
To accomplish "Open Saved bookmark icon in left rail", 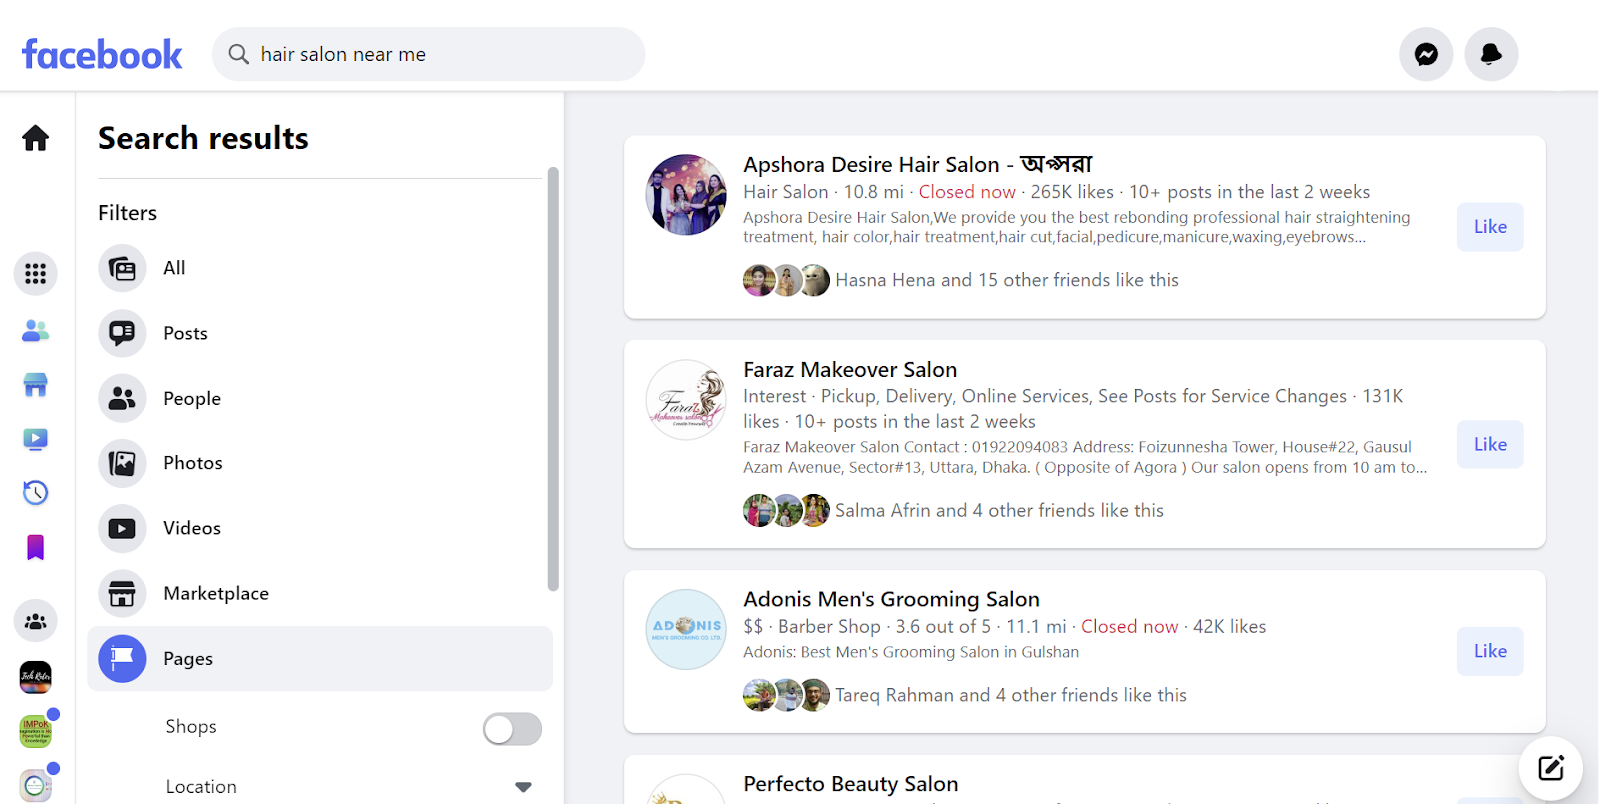I will 36,547.
